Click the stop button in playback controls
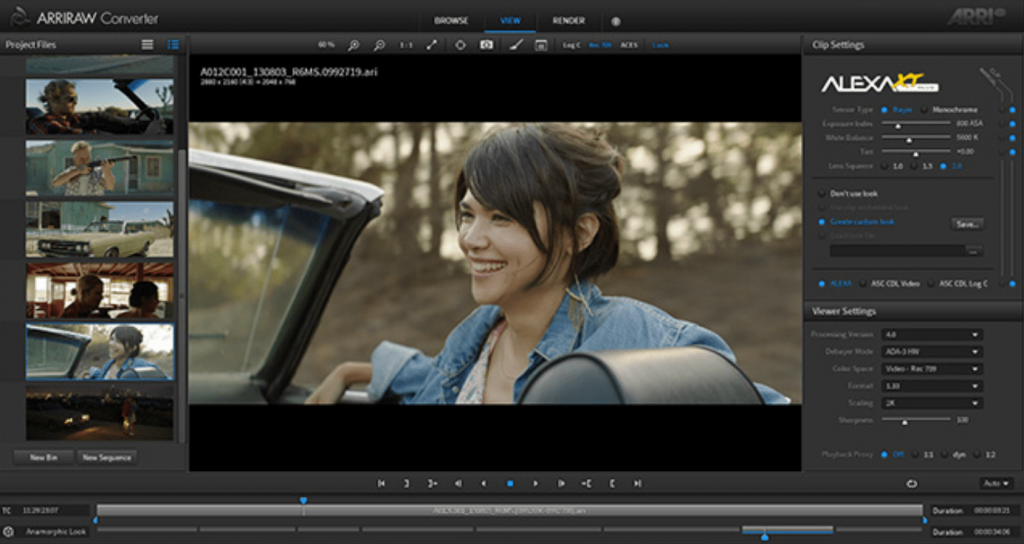1024x544 pixels. 509,483
